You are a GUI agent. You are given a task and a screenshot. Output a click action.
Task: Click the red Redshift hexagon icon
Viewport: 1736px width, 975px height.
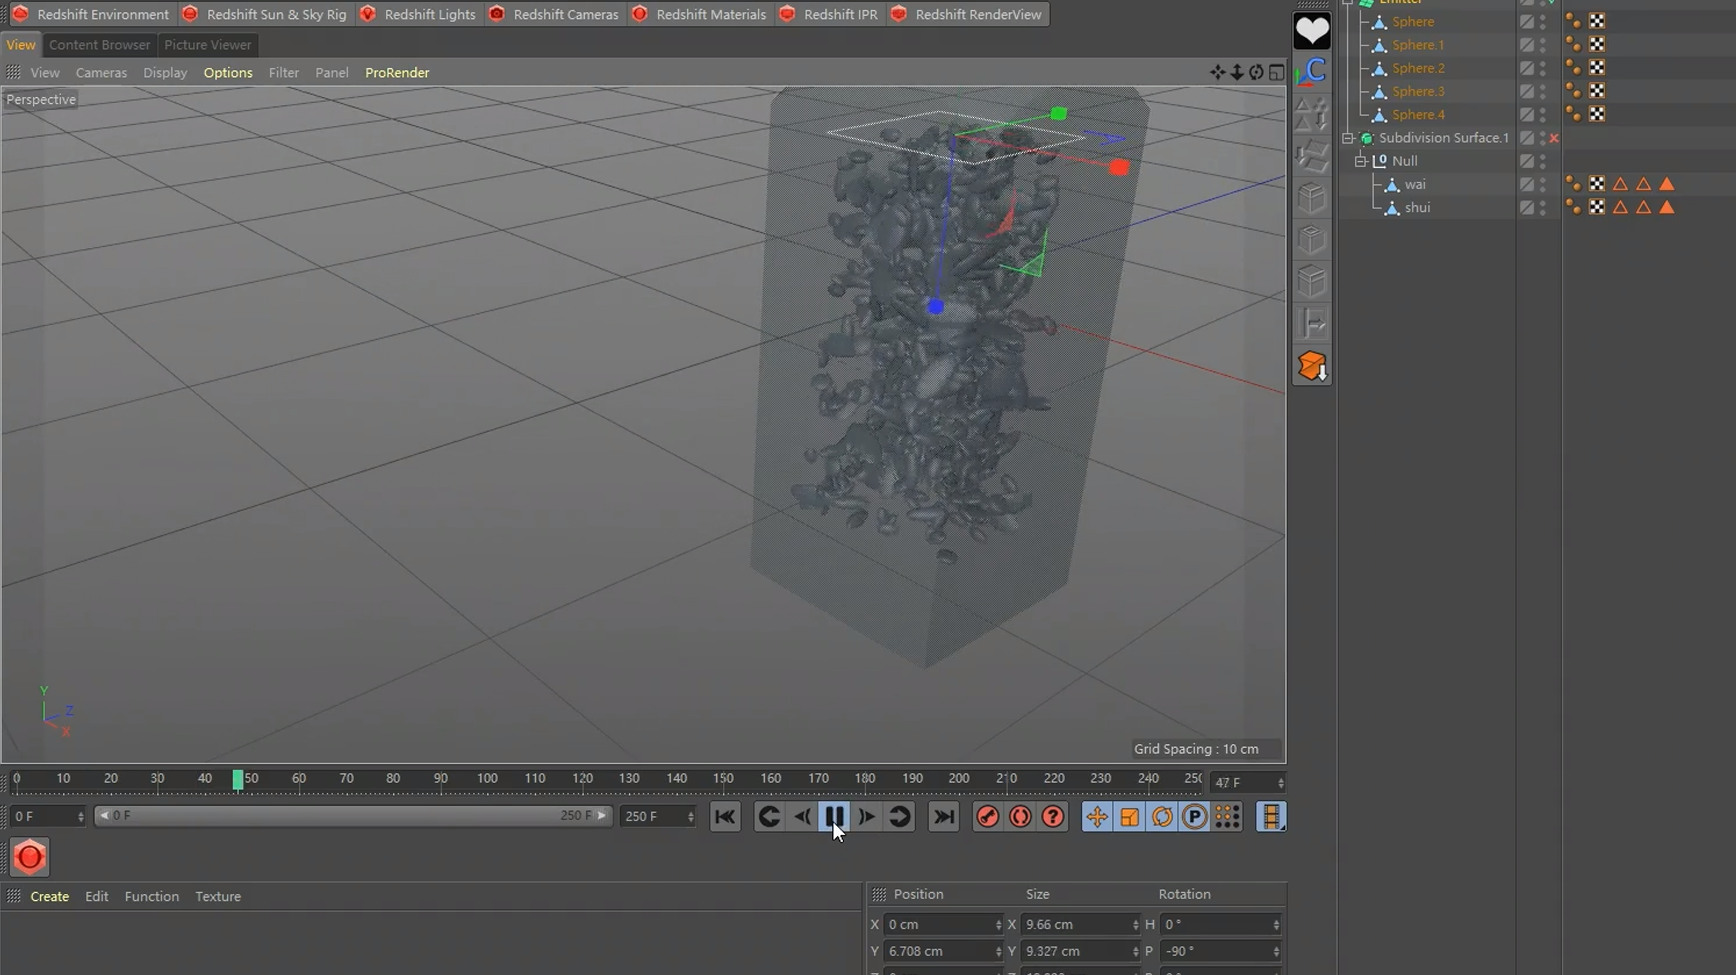click(29, 857)
